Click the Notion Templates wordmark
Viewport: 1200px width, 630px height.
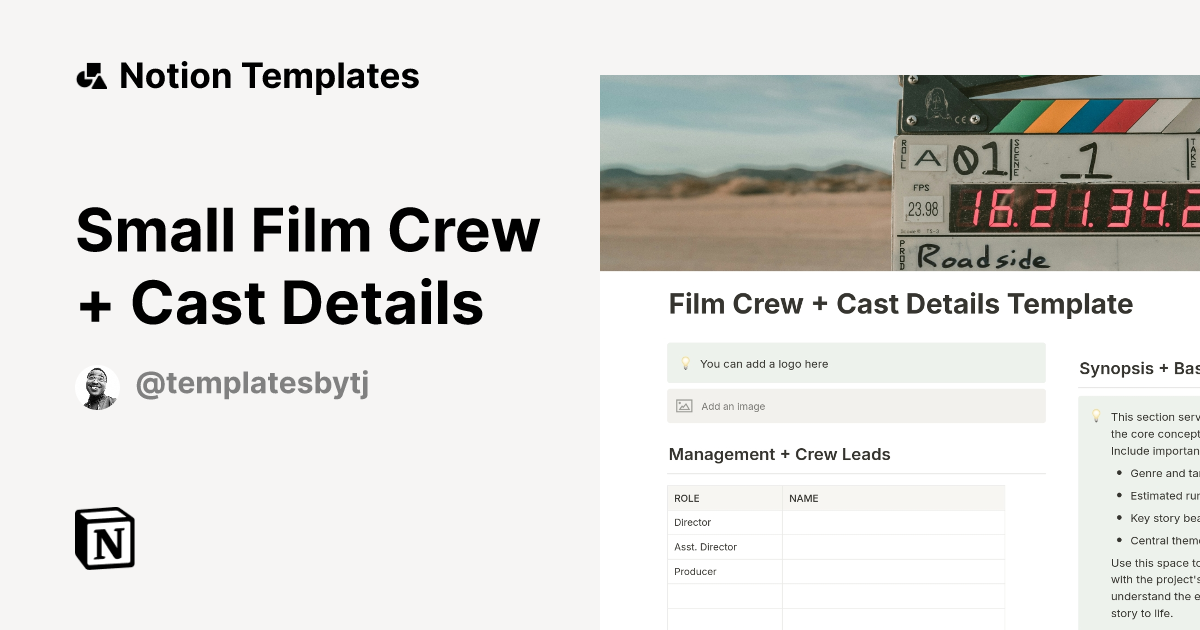click(x=270, y=75)
